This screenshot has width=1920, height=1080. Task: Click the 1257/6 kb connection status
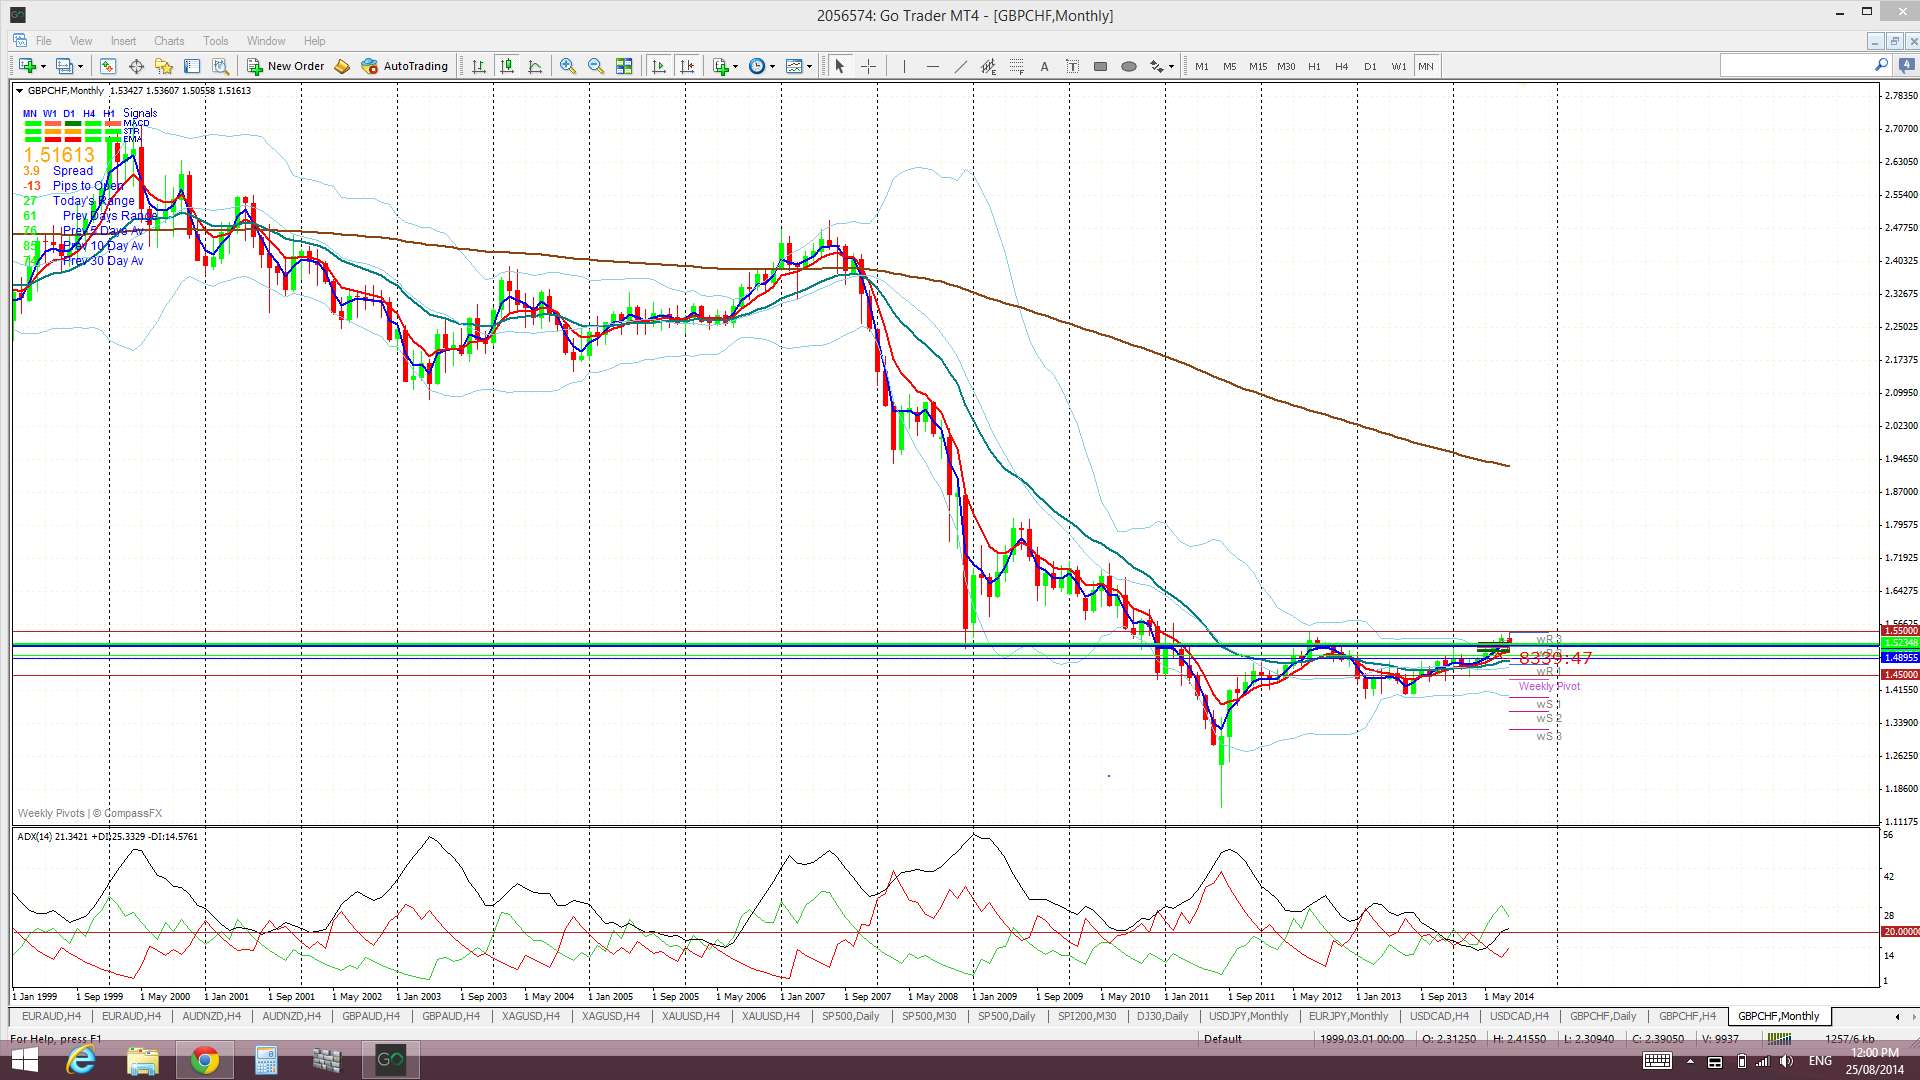[1849, 1039]
